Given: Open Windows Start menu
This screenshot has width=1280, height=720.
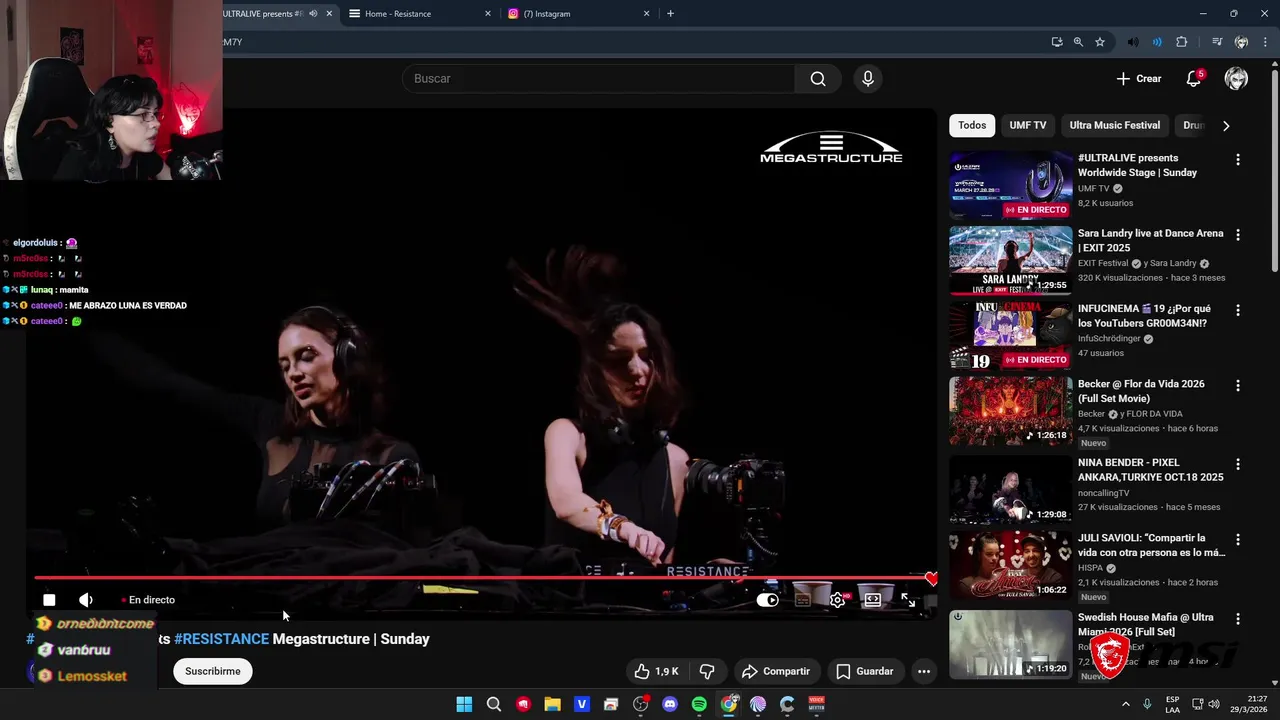Looking at the screenshot, I should (x=464, y=704).
